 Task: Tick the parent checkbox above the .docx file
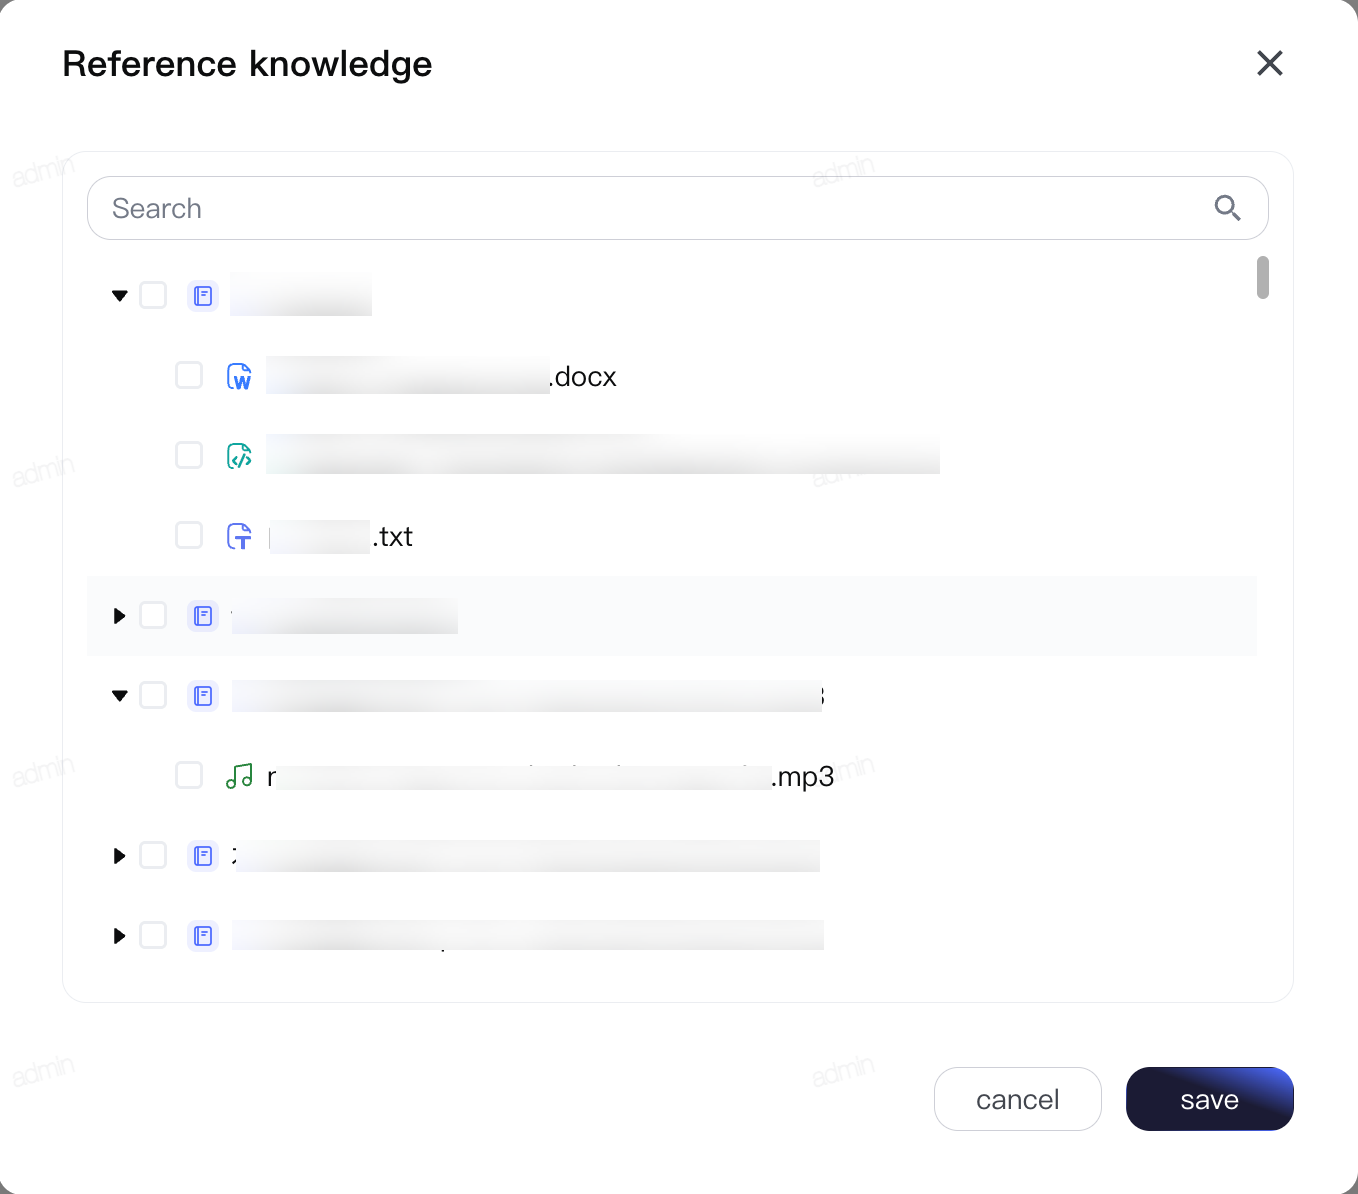click(x=153, y=295)
